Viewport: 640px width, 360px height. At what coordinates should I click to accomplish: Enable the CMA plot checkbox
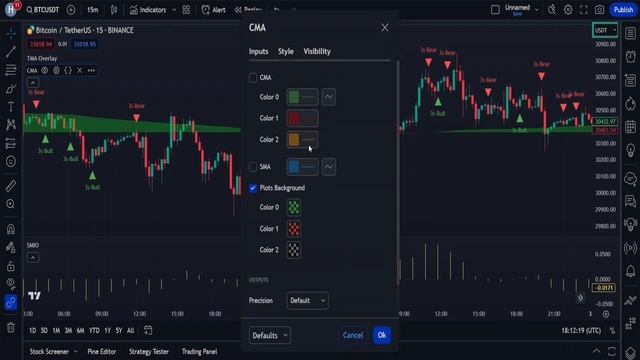coord(253,77)
